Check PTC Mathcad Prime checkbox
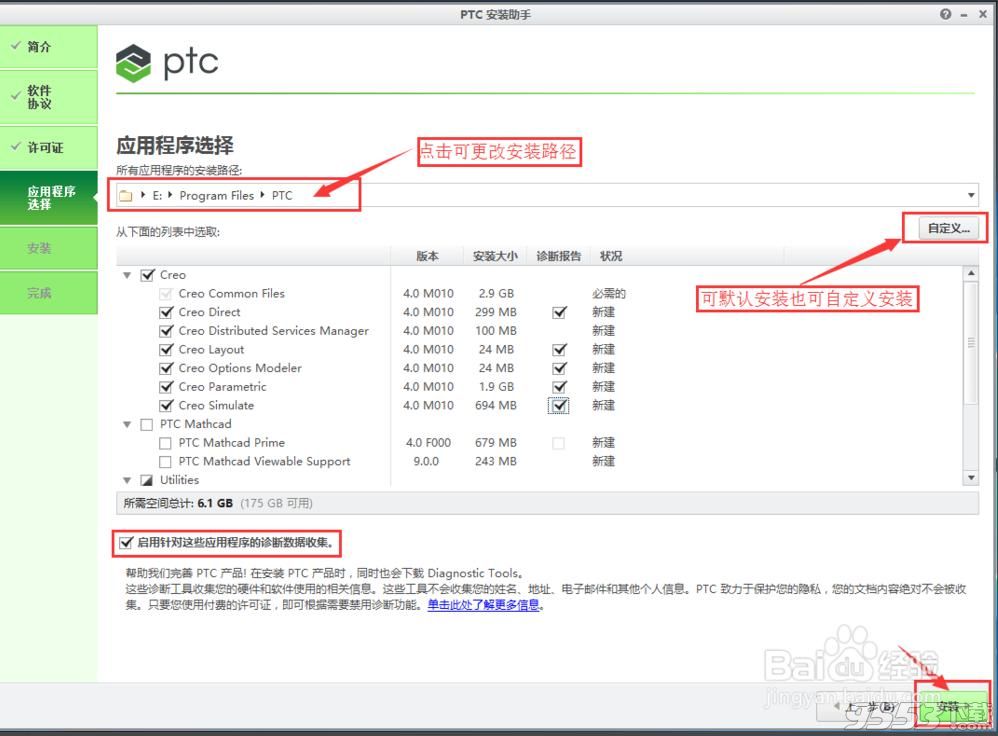The image size is (998, 736). (x=165, y=443)
